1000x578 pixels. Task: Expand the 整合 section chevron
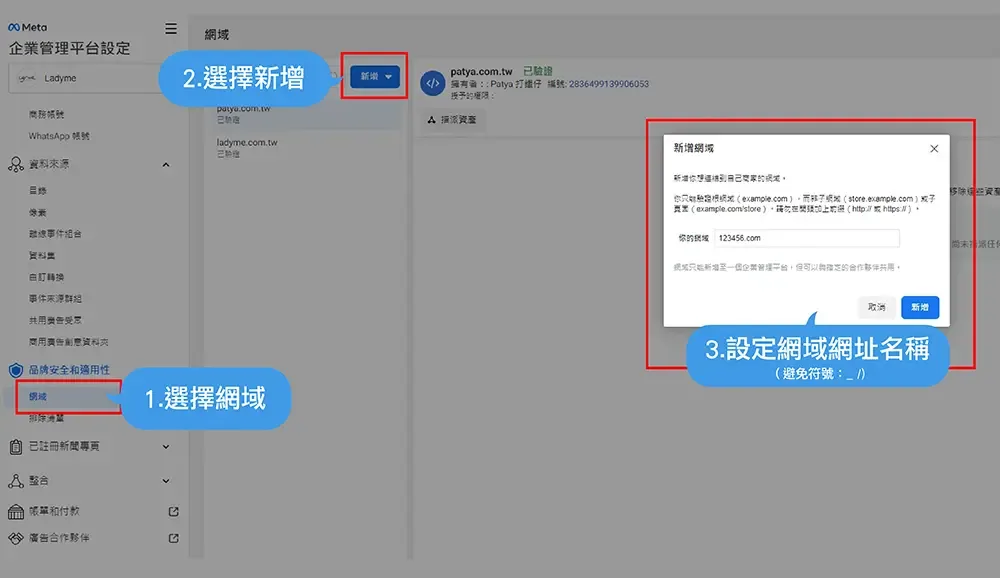pos(166,480)
